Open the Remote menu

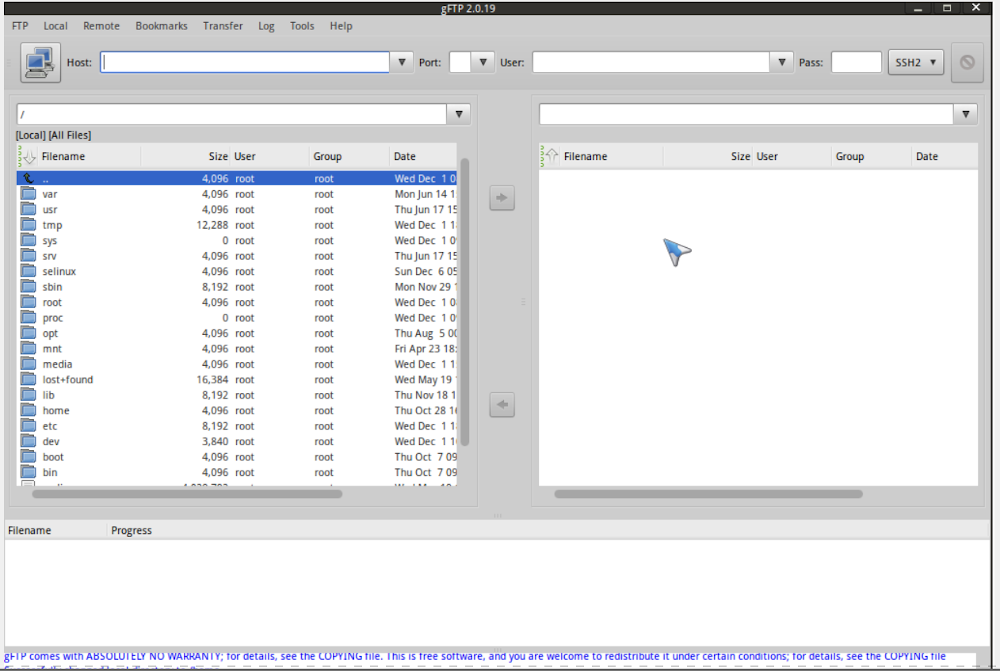101,26
